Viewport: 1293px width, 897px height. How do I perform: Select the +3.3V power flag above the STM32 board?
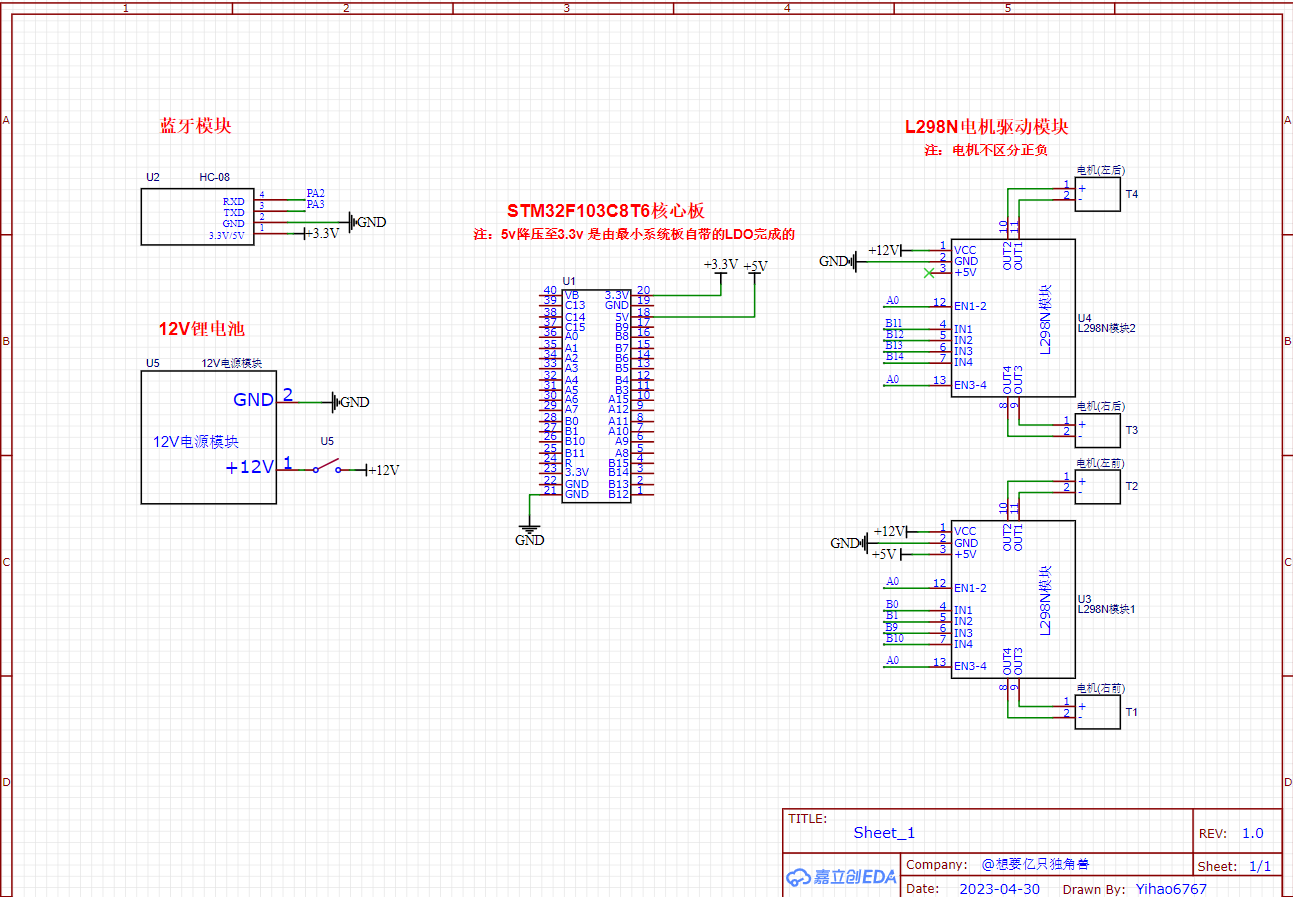[x=720, y=269]
